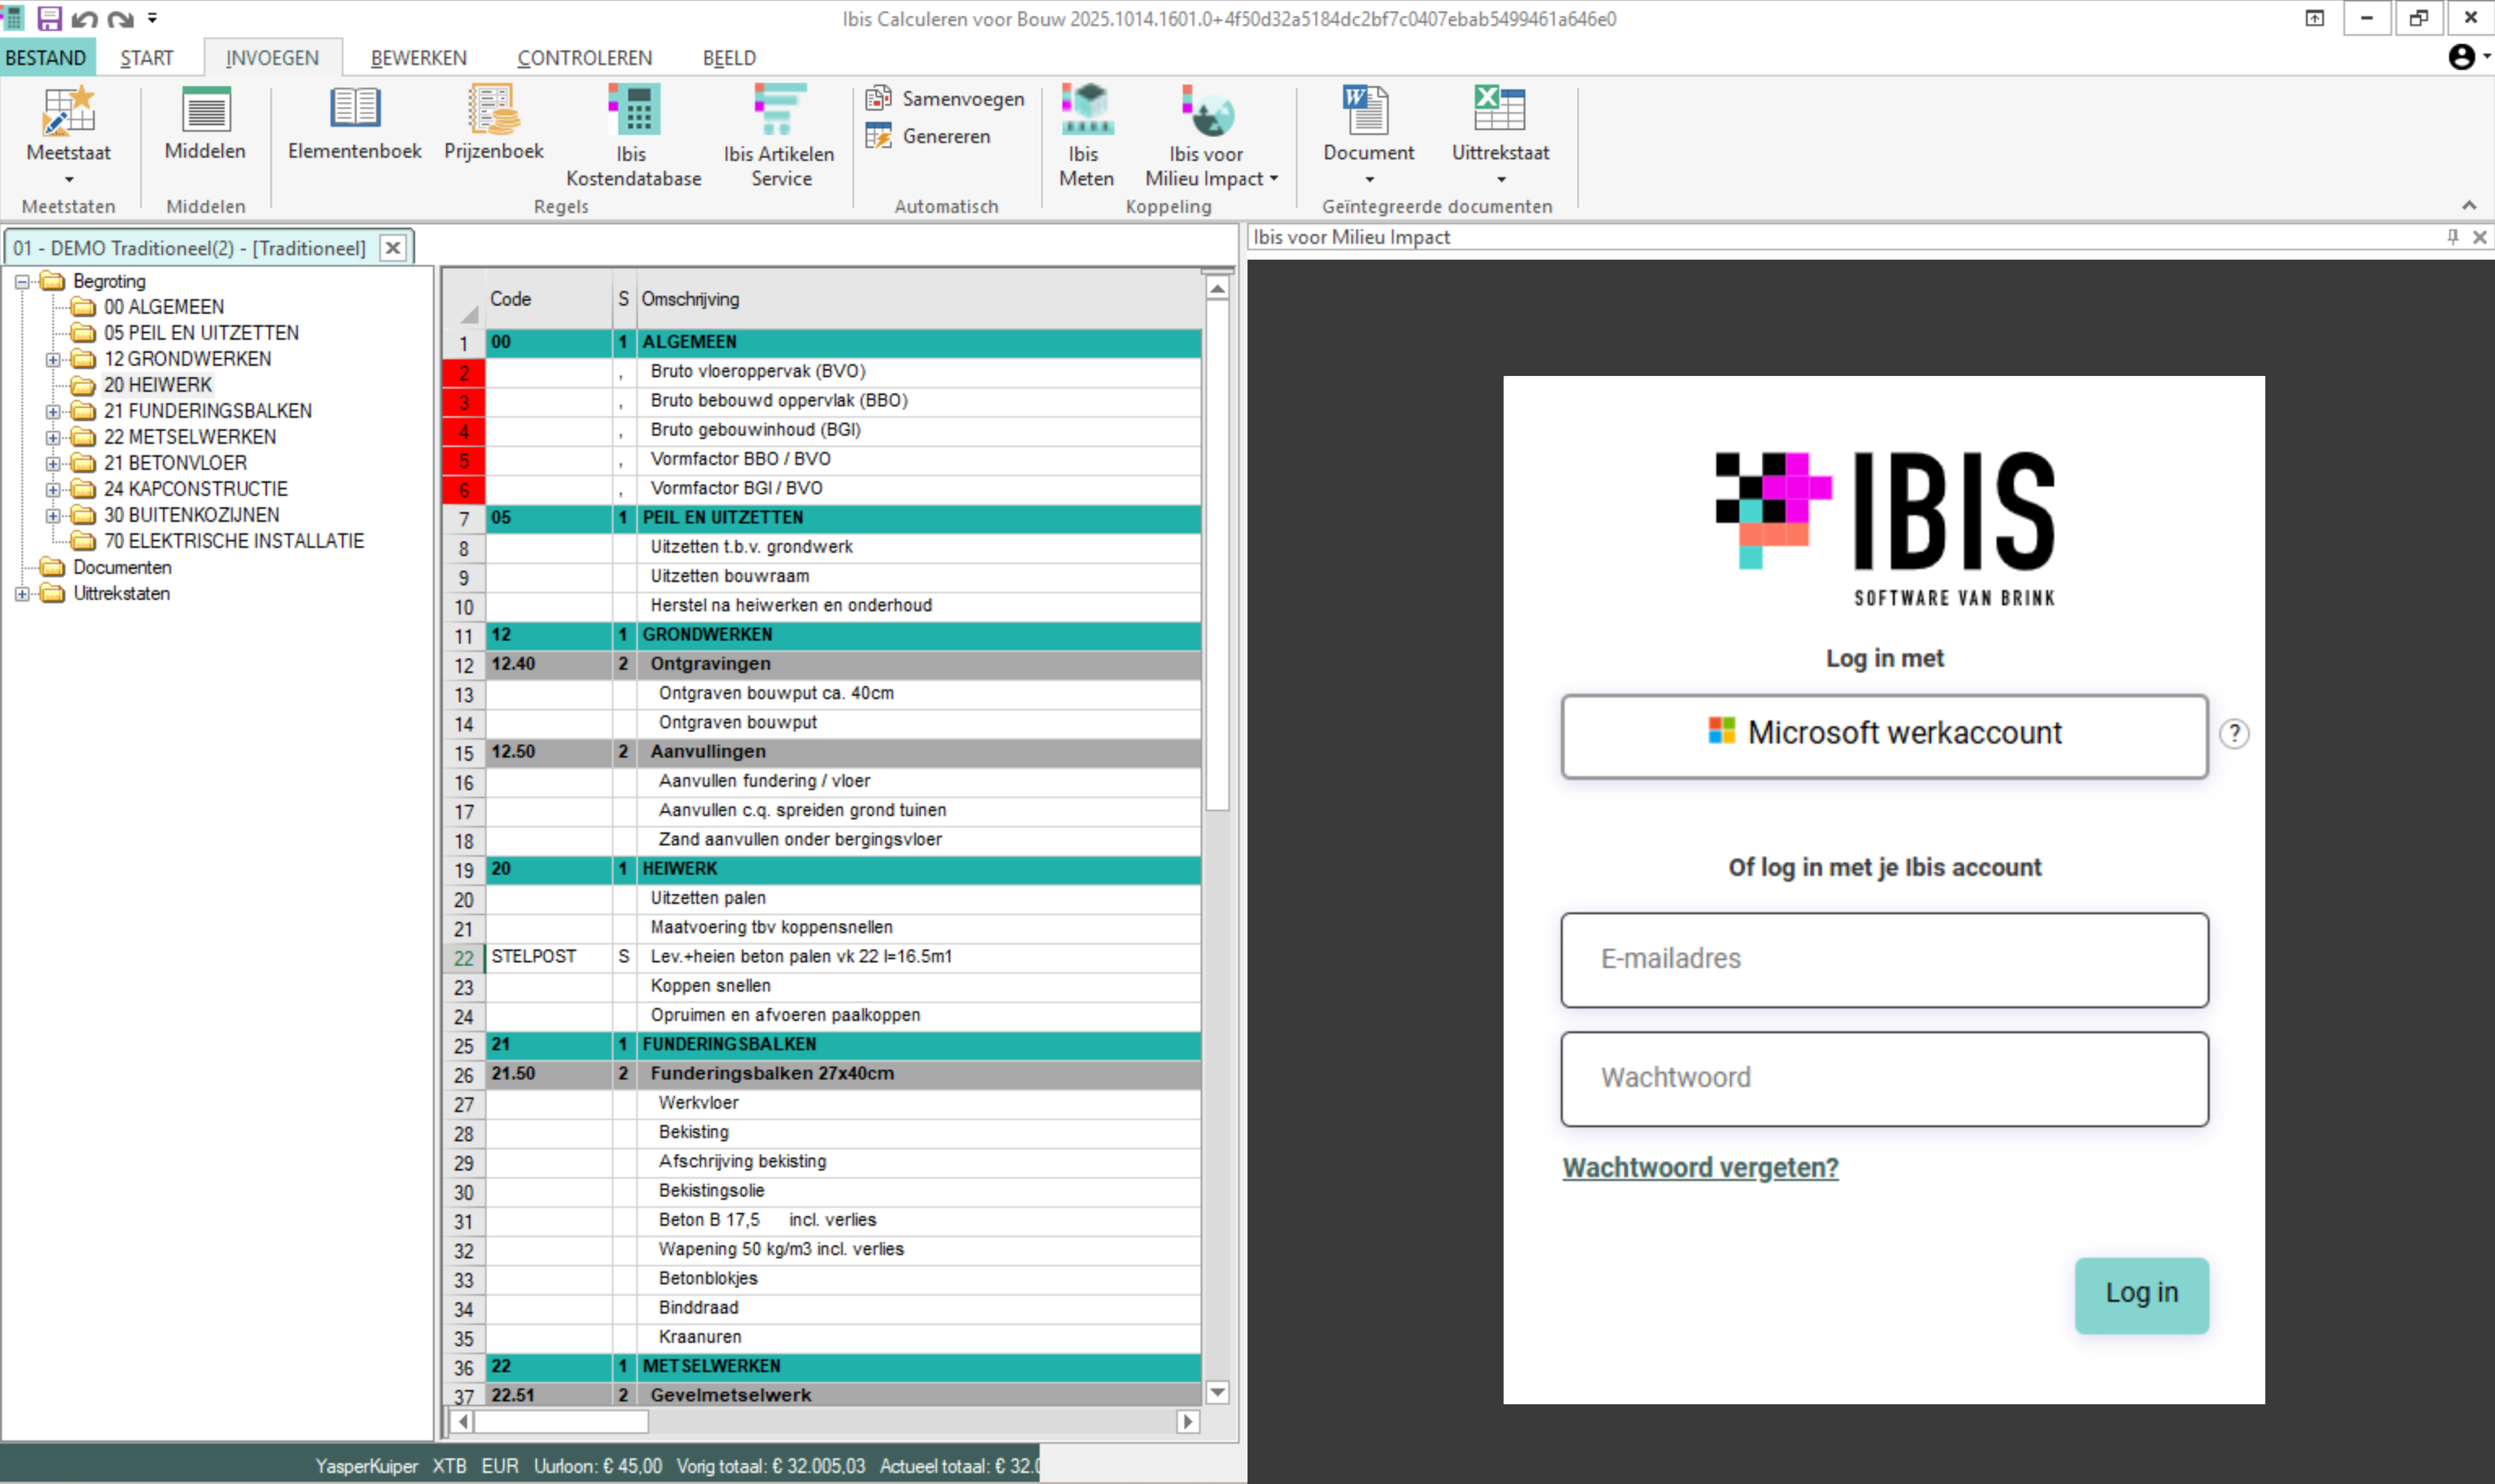Open the Meetstaat dropdown arrow
The width and height of the screenshot is (2495, 1484).
(x=69, y=180)
